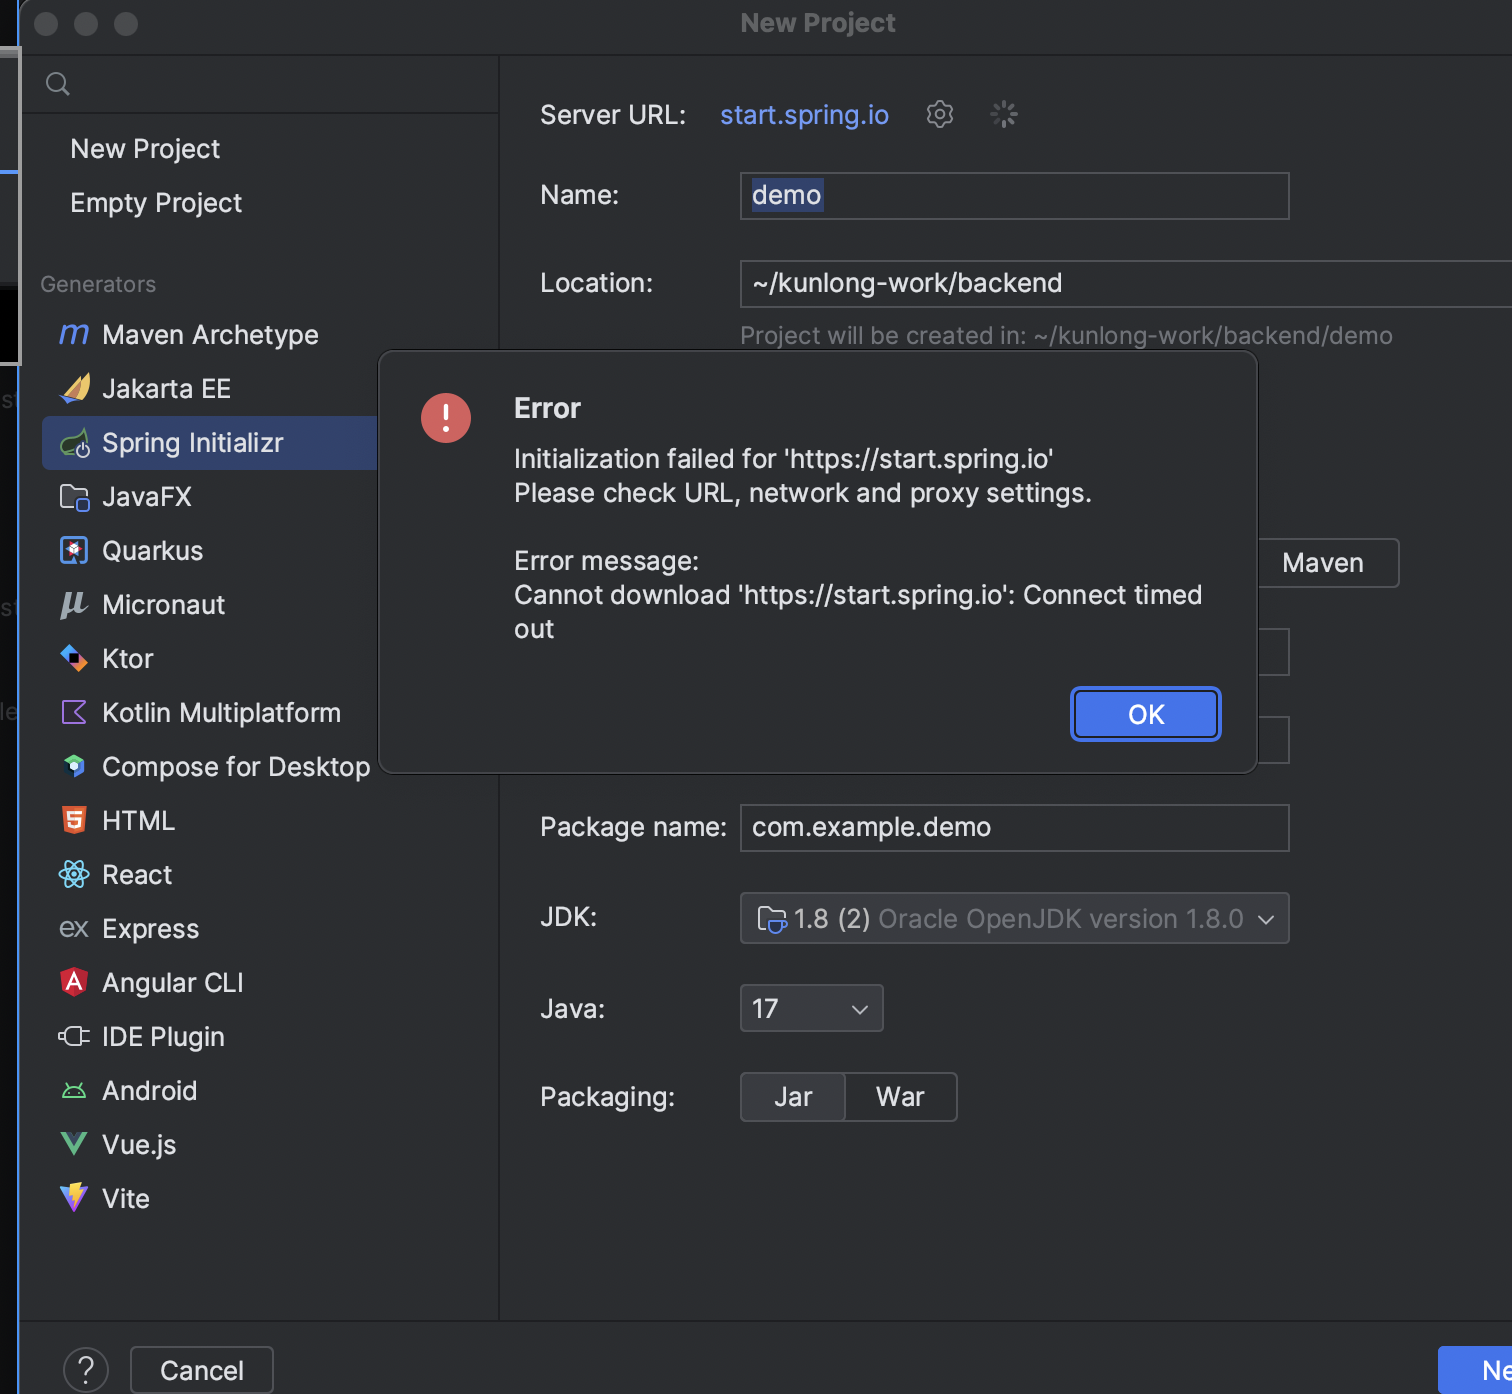This screenshot has height=1394, width=1512.
Task: Click the JDK folder icon in dropdown
Action: 772,918
